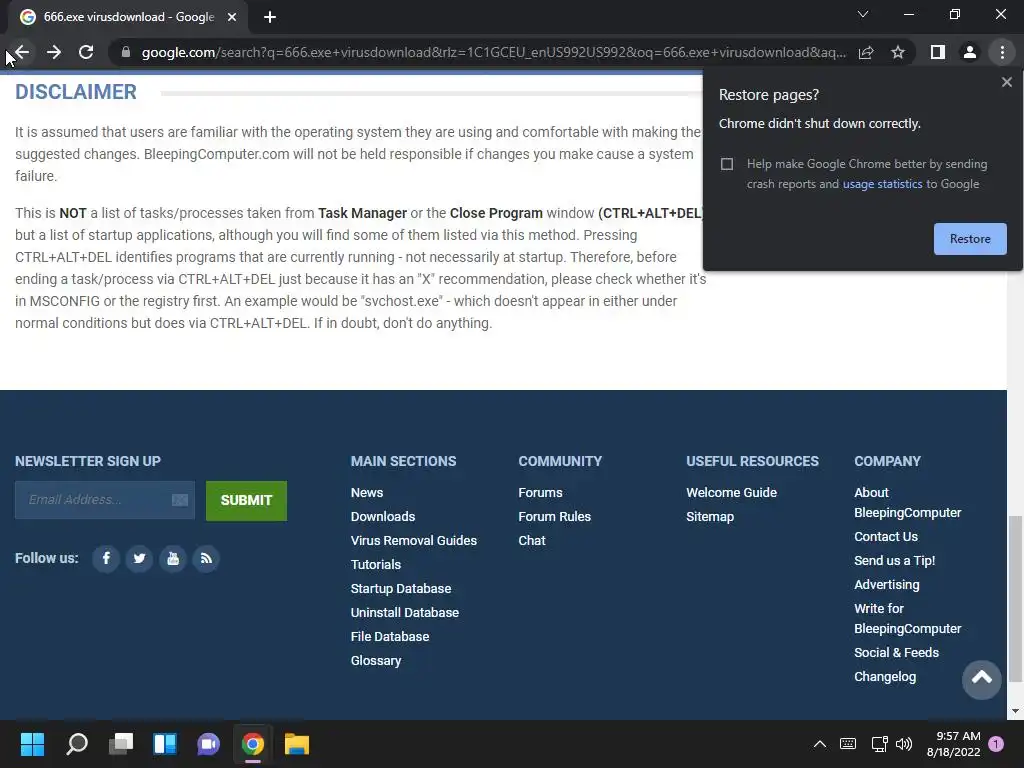Viewport: 1024px width, 768px height.
Task: Open About BleepingComputer
Action: (x=907, y=502)
